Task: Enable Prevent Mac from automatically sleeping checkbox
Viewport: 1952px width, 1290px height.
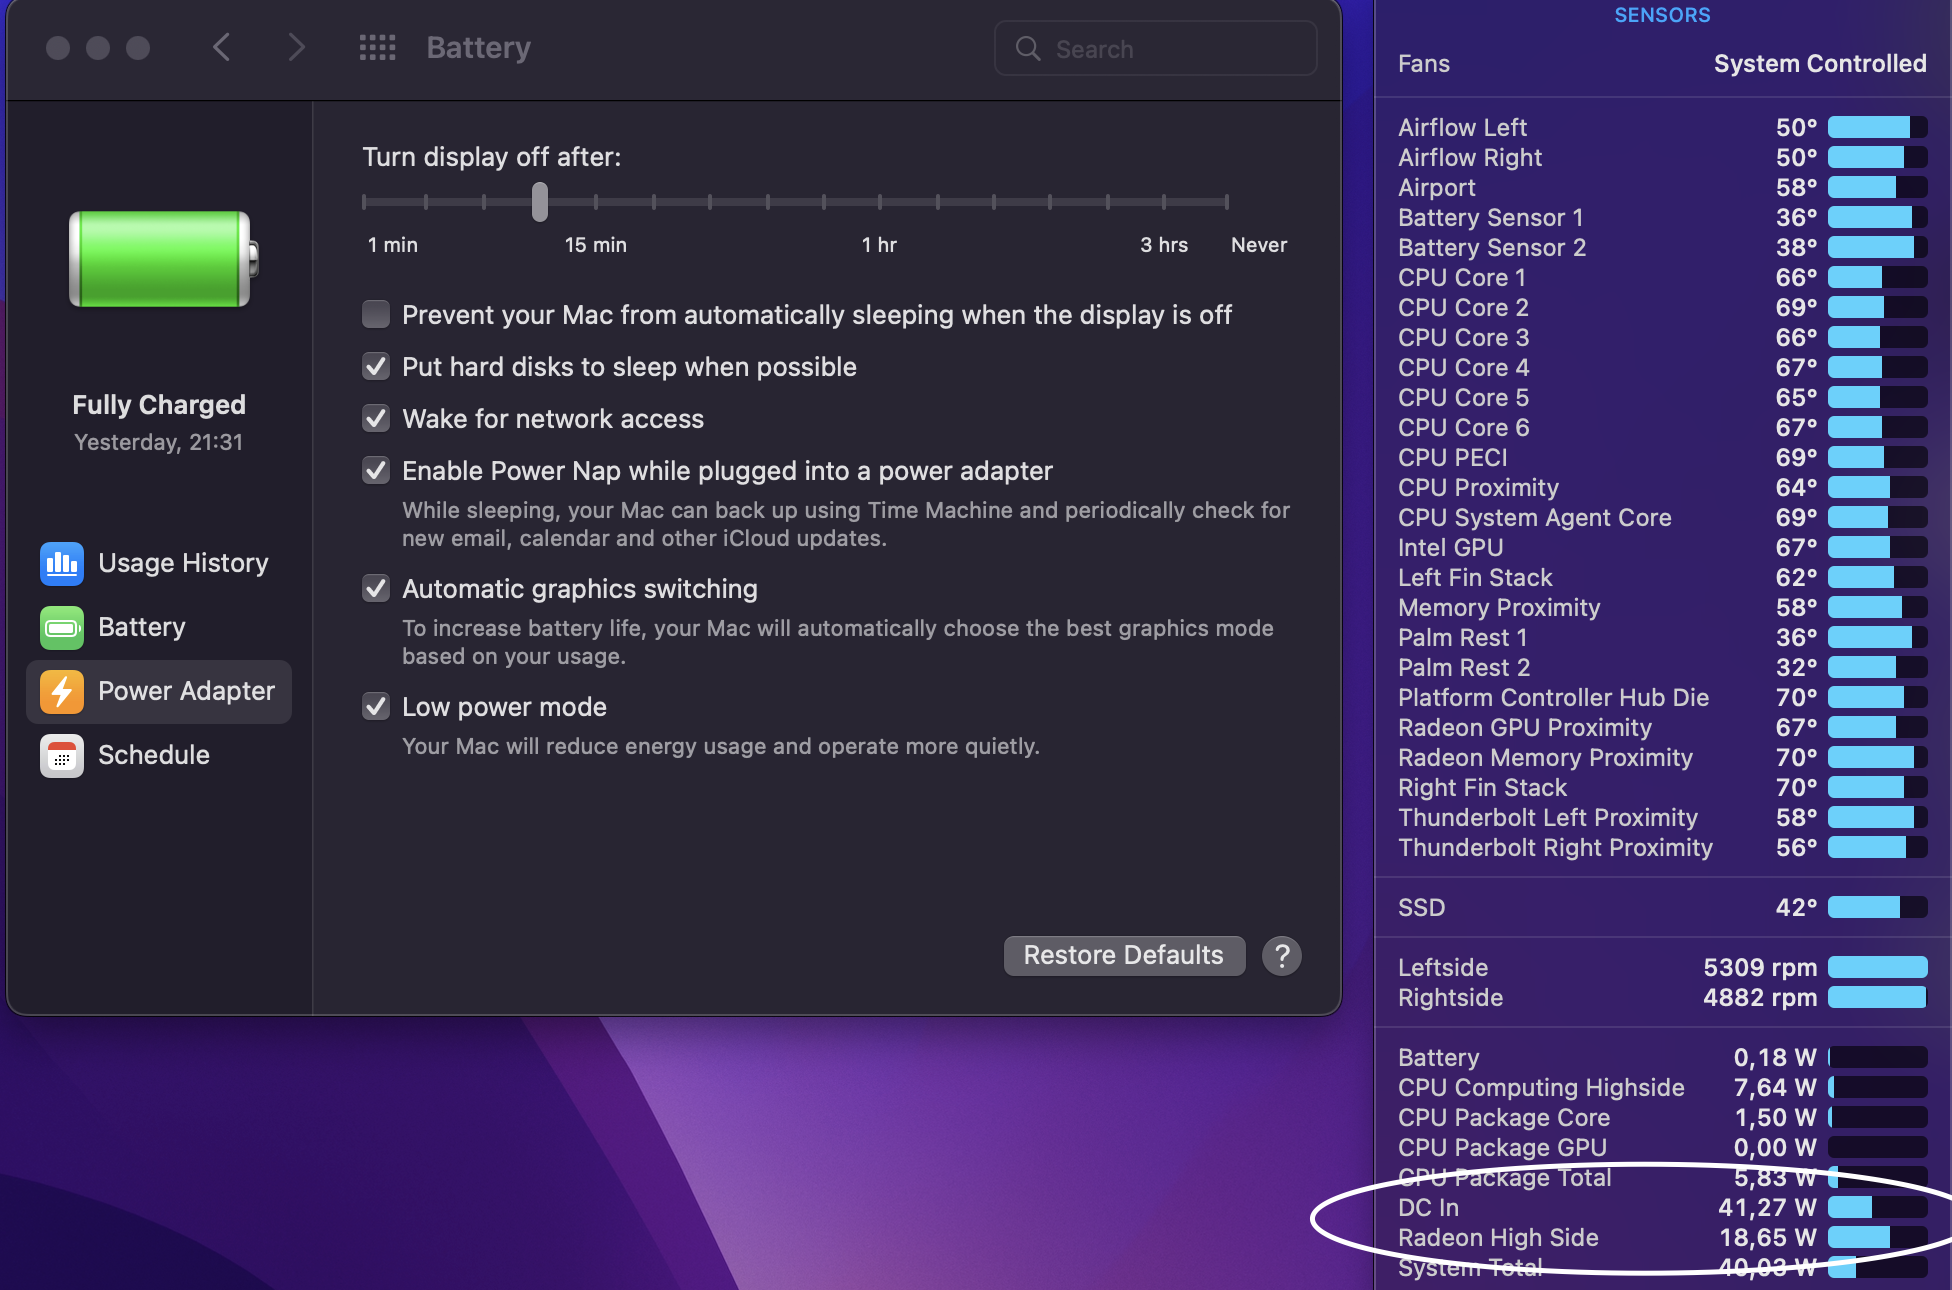Action: coord(376,315)
